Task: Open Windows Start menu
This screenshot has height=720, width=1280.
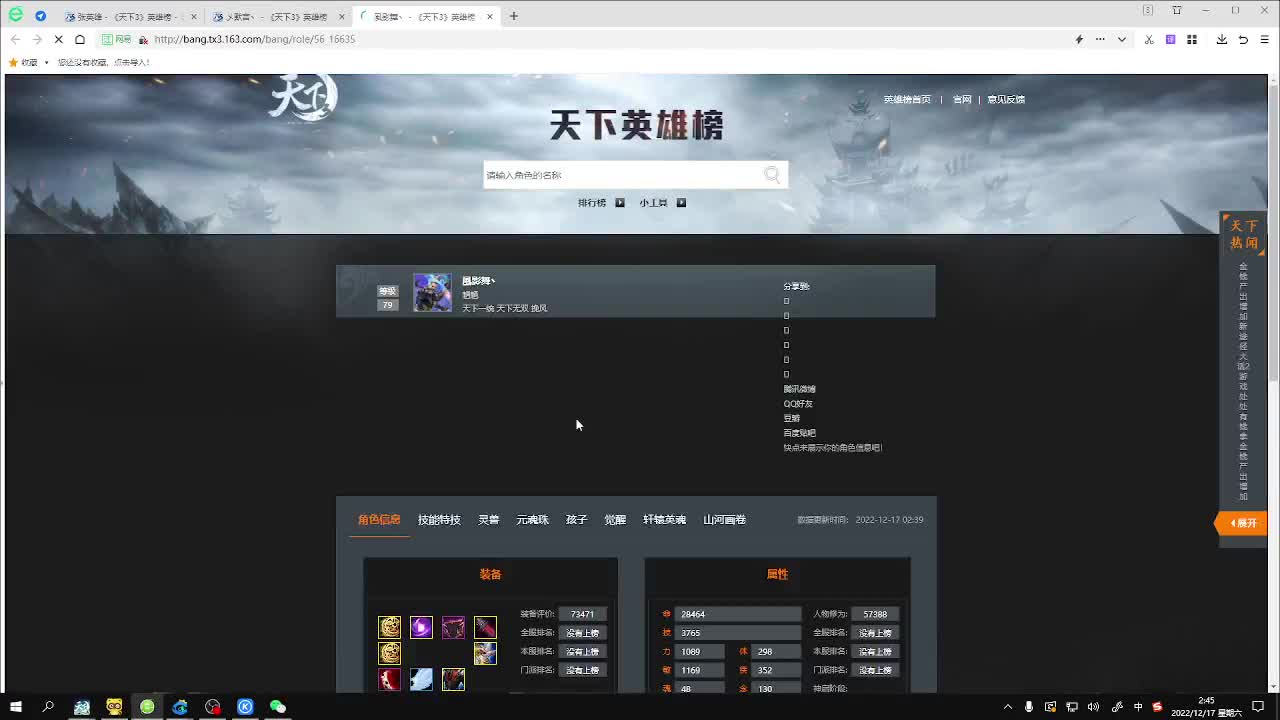Action: [16, 706]
